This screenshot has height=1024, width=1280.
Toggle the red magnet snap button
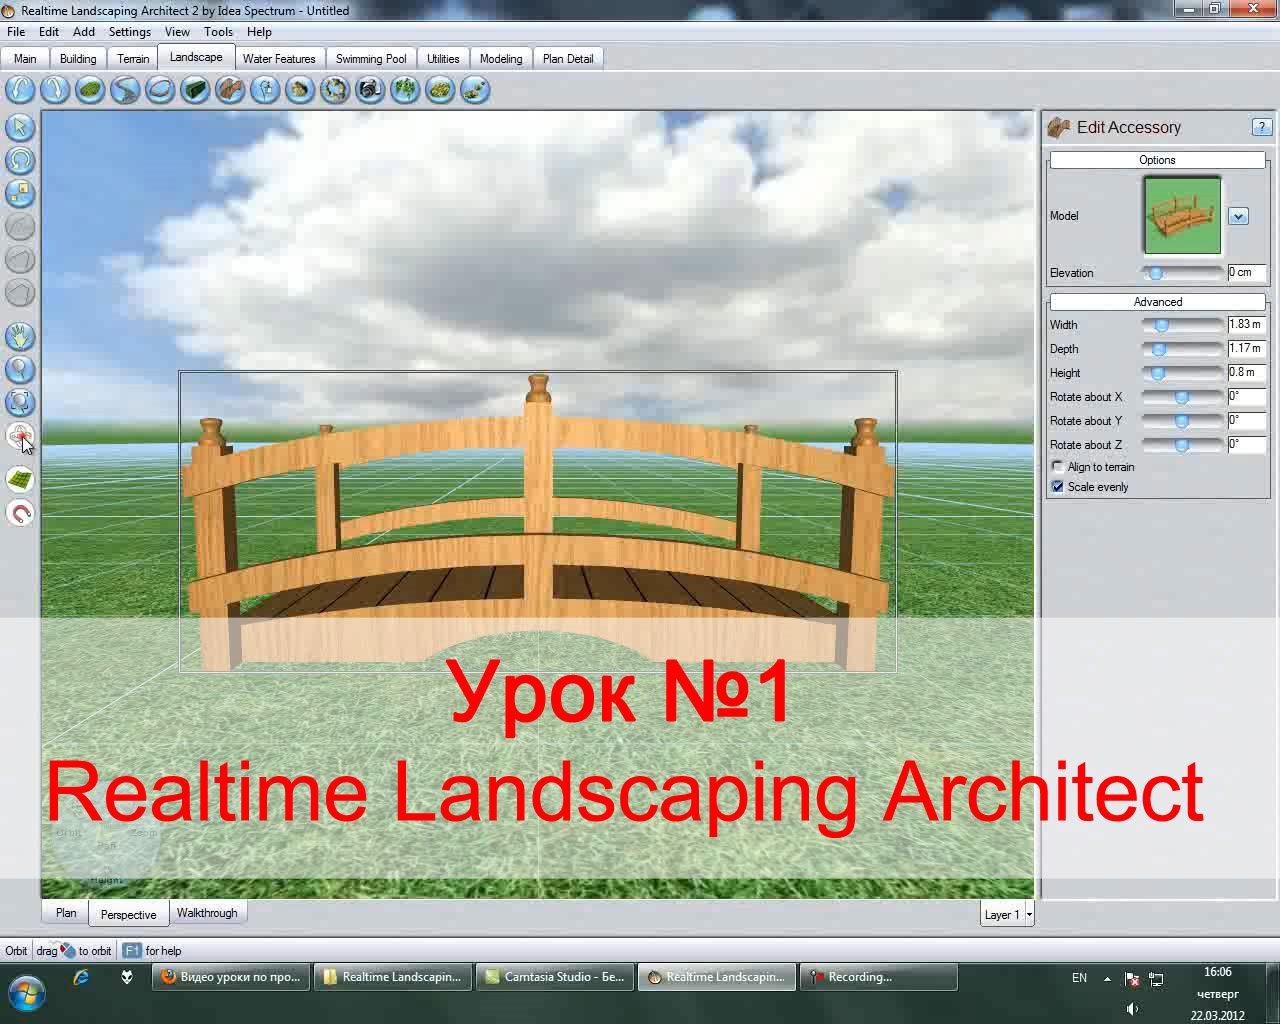pyautogui.click(x=20, y=513)
